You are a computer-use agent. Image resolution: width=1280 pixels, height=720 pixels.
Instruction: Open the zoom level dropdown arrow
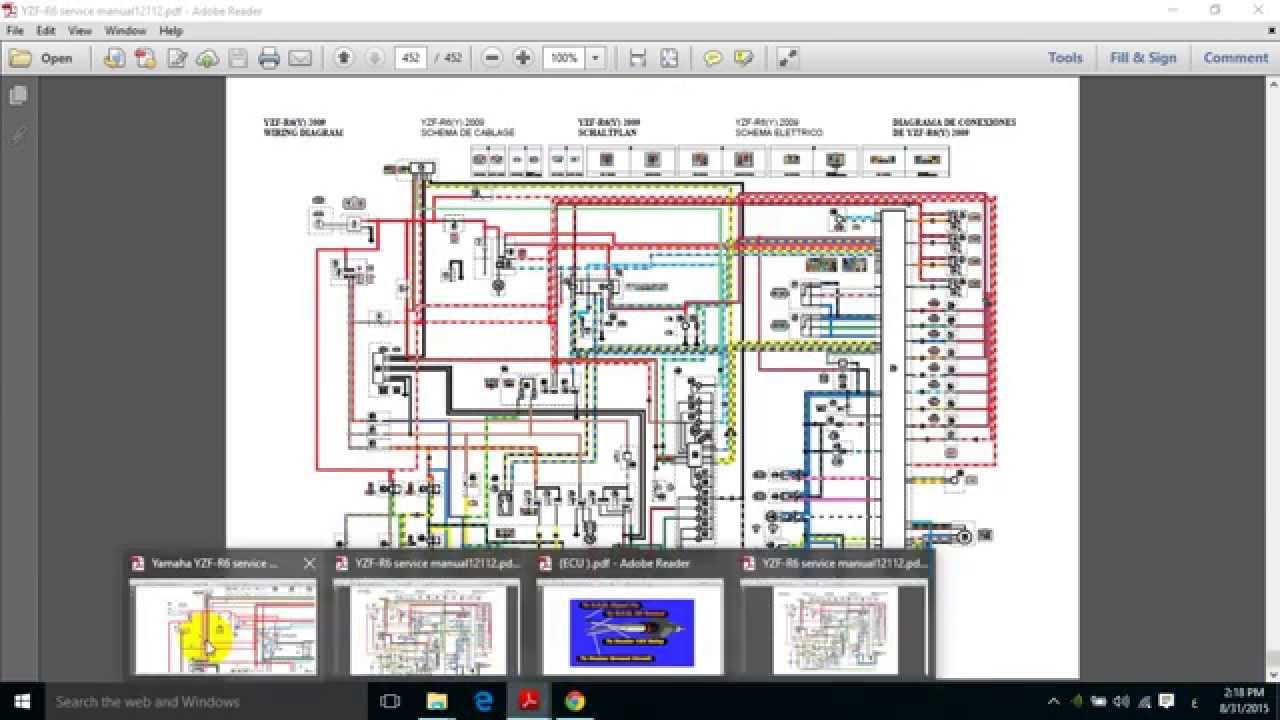(x=596, y=58)
